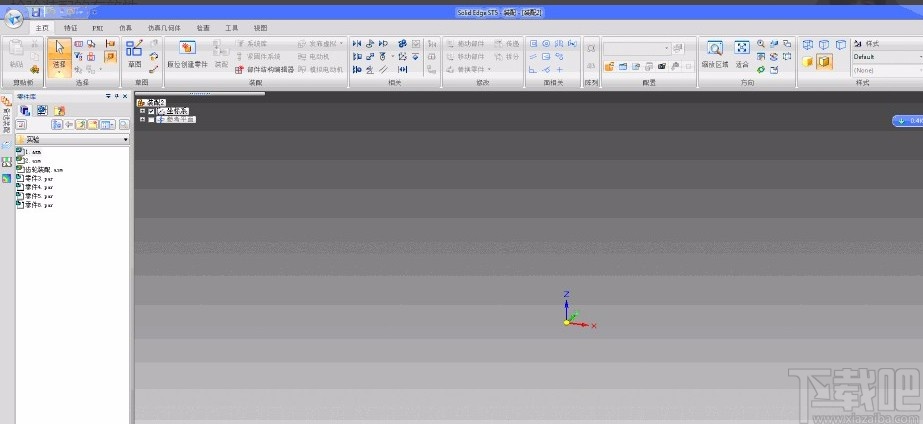This screenshot has width=923, height=424.
Task: Select file 2.asm in parts library
Action: point(29,160)
